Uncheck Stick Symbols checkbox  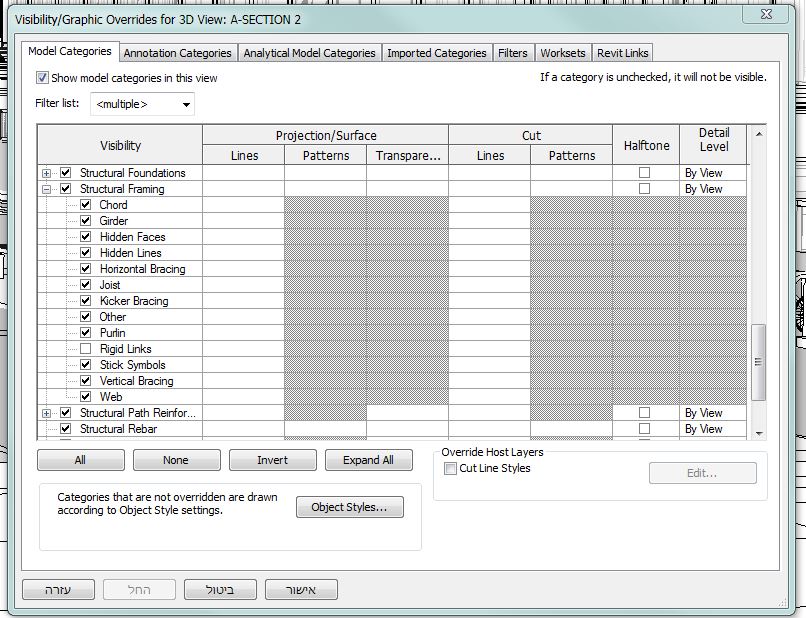click(86, 365)
